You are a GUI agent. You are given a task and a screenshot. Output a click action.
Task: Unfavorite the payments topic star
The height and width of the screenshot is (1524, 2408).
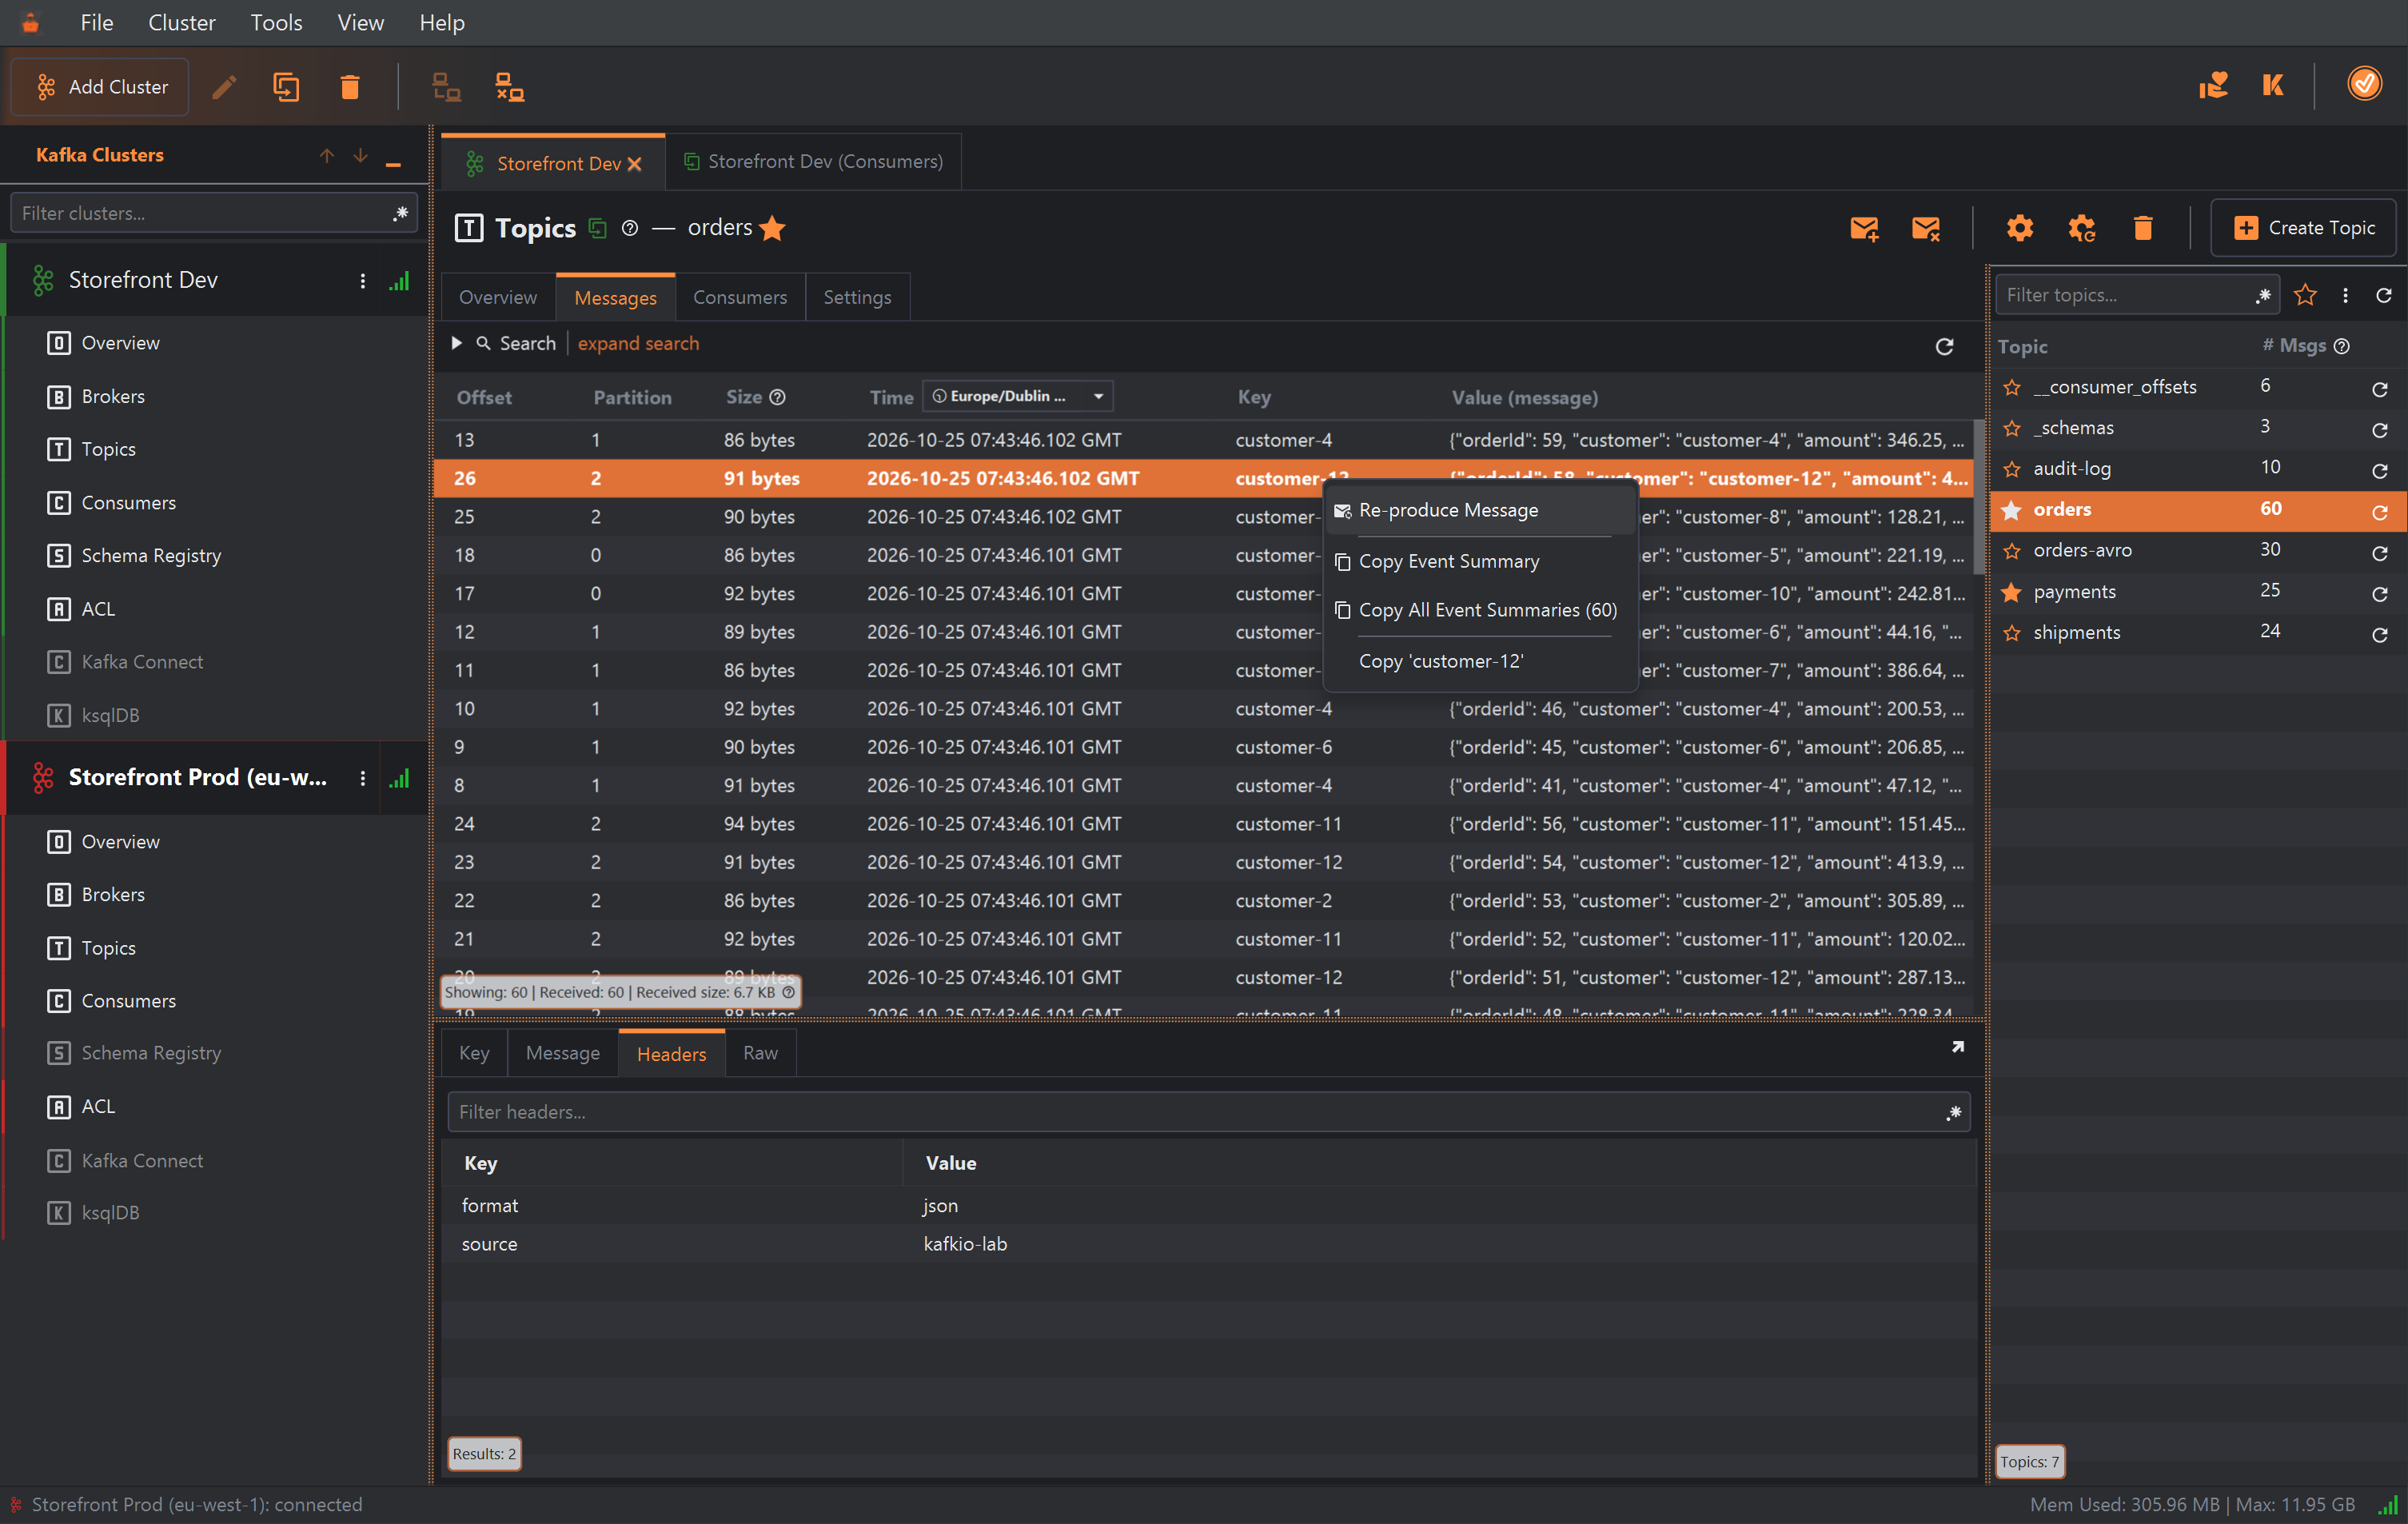(2012, 592)
